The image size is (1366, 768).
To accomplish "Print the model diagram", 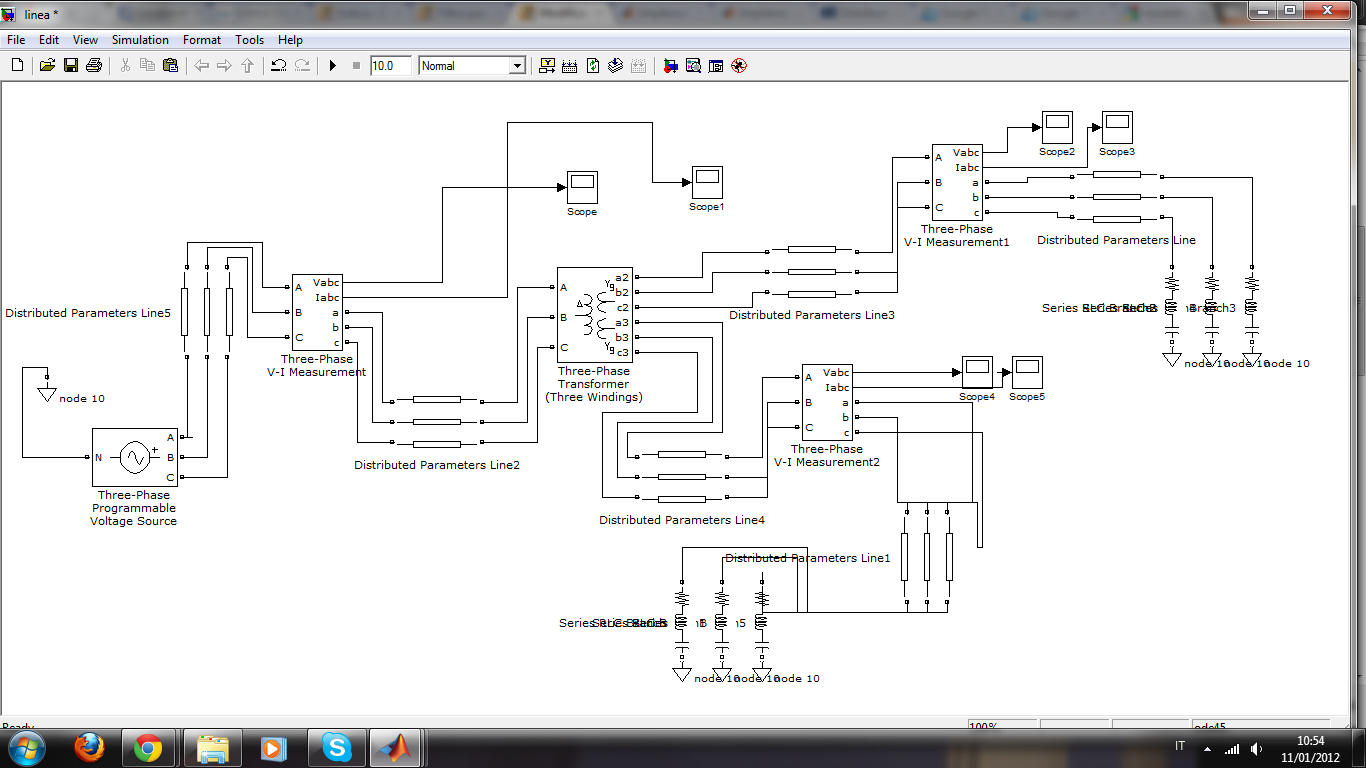I will [x=93, y=65].
